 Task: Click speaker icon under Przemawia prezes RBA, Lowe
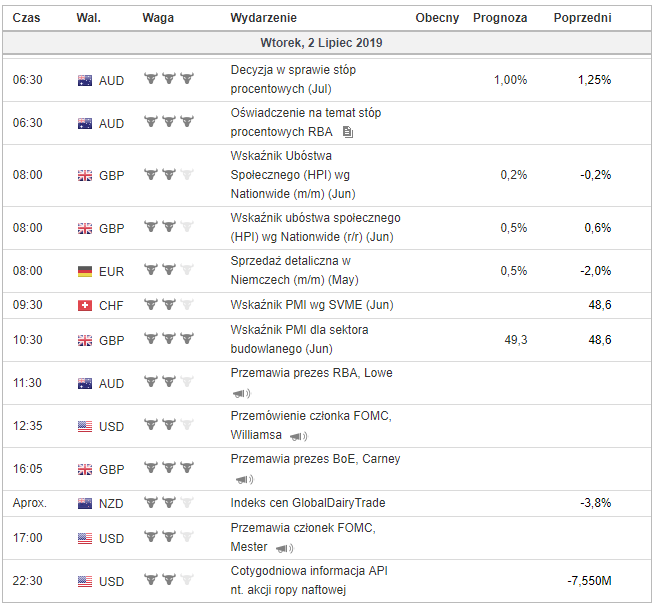point(242,393)
